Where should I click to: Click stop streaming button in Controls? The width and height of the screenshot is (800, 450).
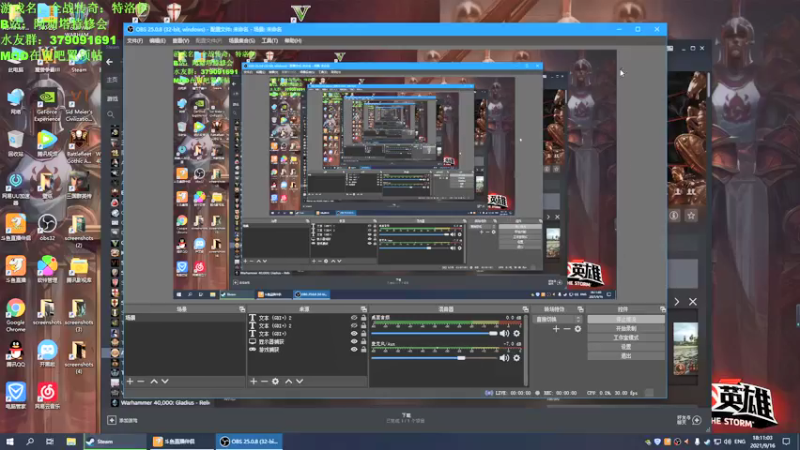point(626,319)
